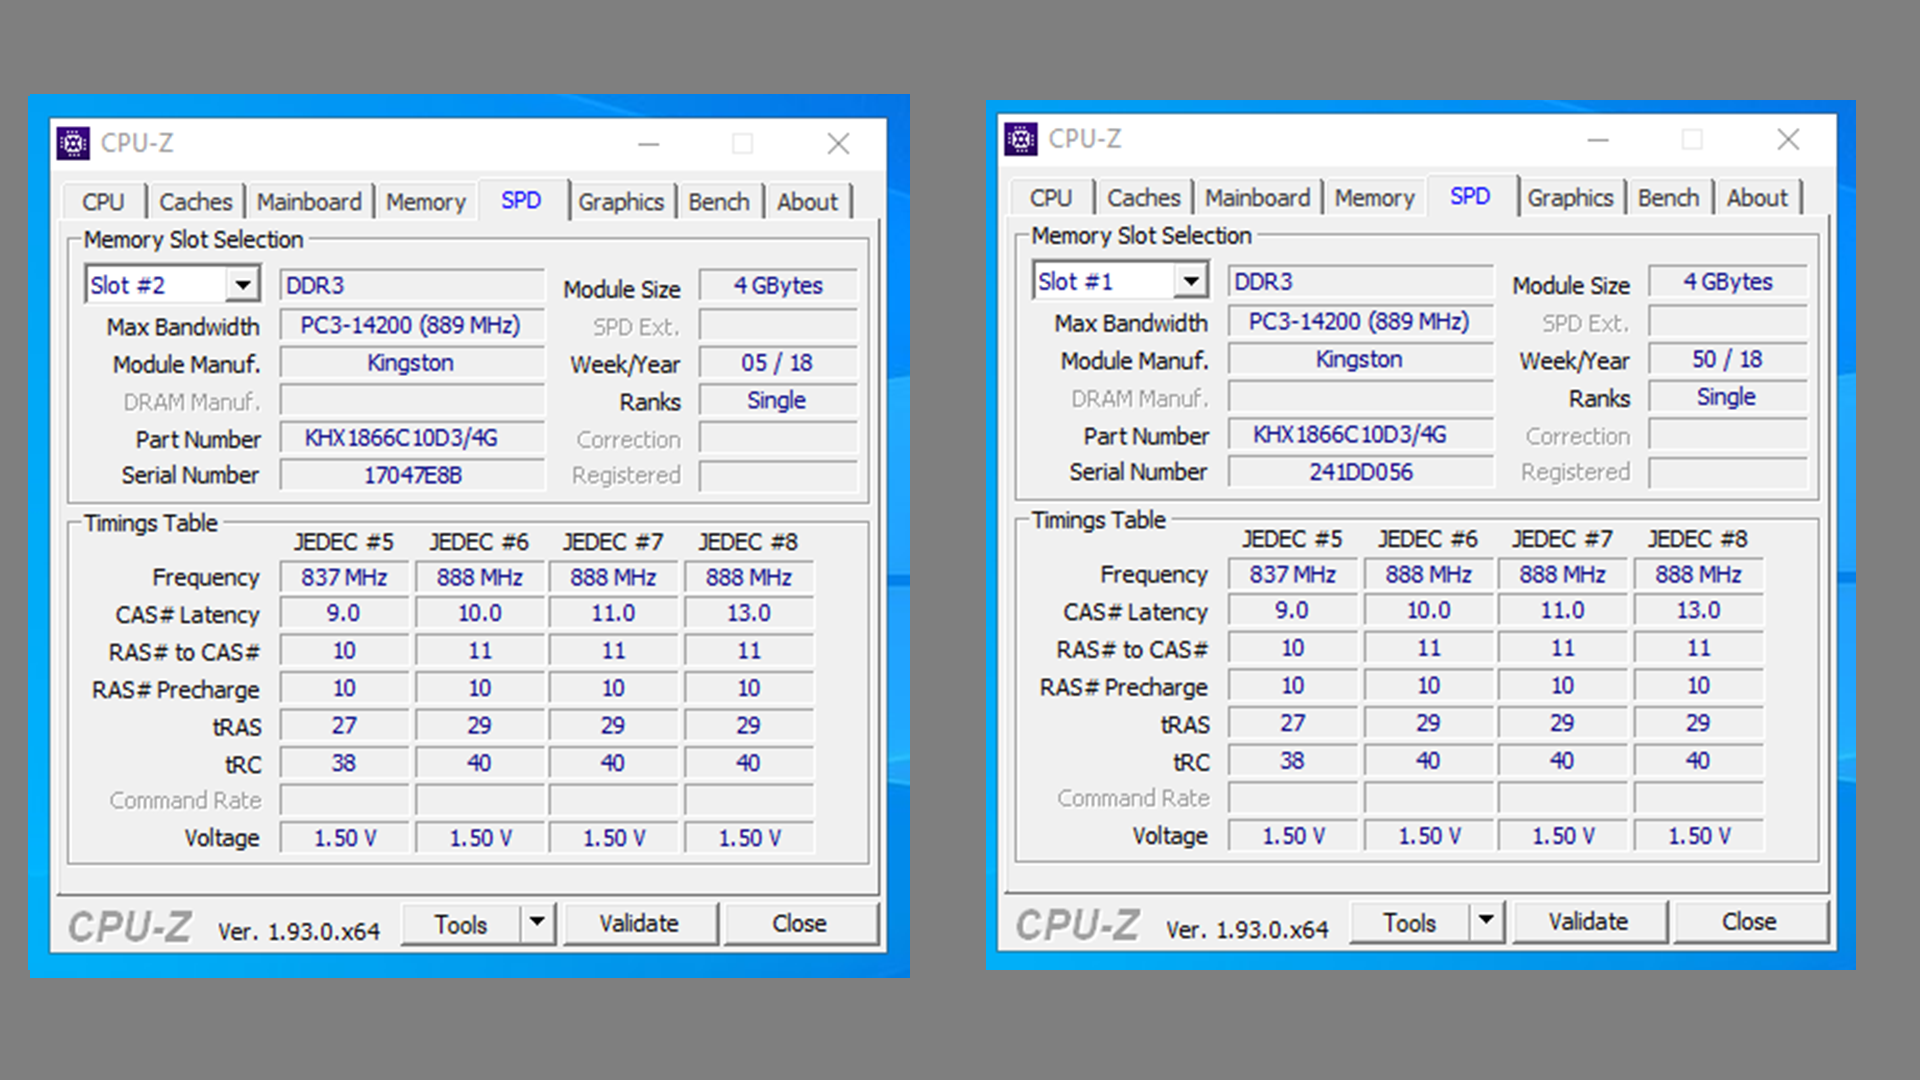Open Caches tab in right window
Image resolution: width=1920 pixels, height=1080 pixels.
(1144, 197)
